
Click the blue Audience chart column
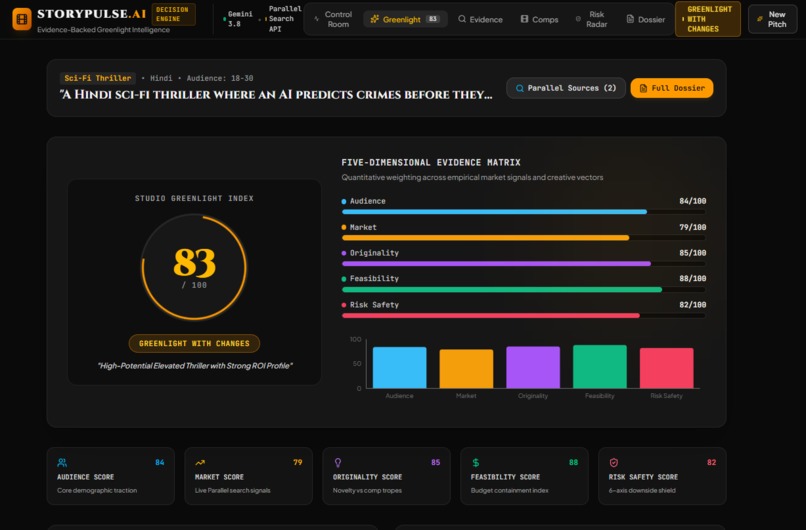point(399,368)
